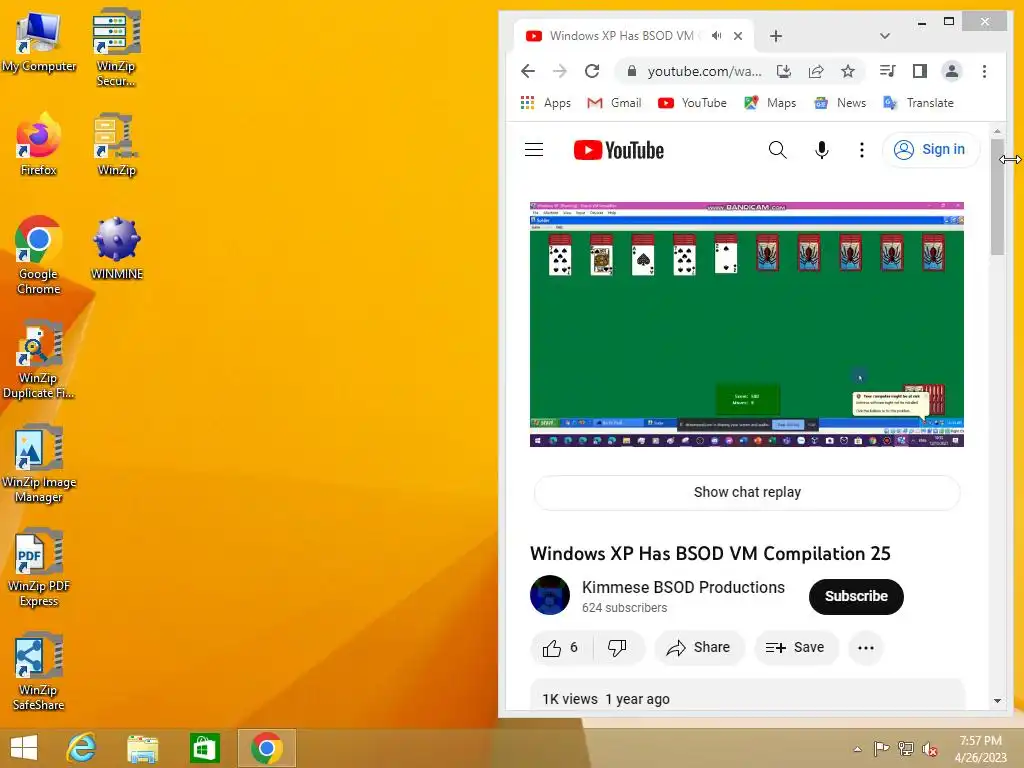Viewport: 1024px width, 768px height.
Task: Open Kimmese BSOD Productions channel avatar
Action: [550, 595]
